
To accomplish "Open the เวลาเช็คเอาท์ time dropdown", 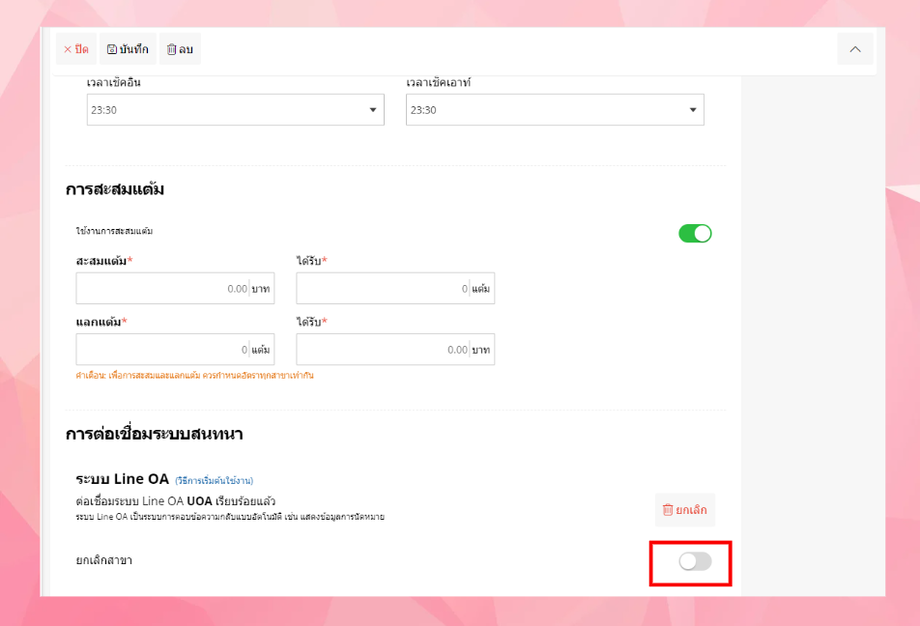I will pyautogui.click(x=554, y=110).
